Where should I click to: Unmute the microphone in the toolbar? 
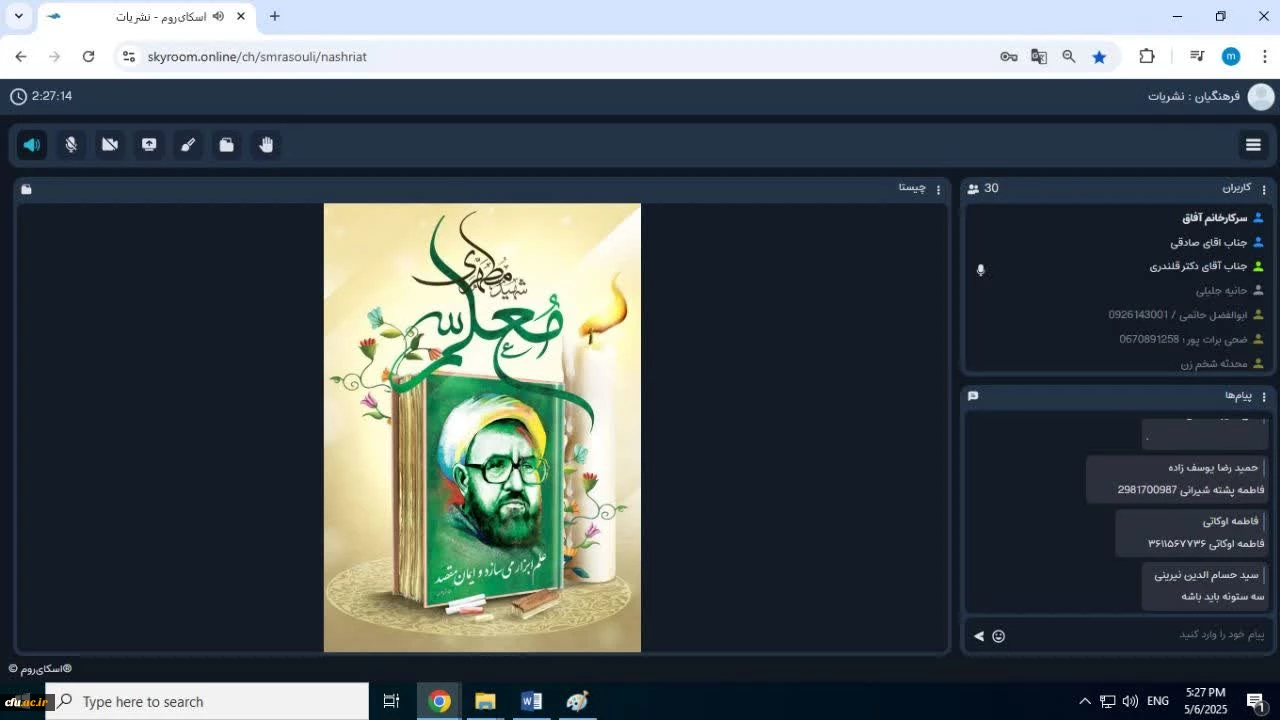coord(71,145)
